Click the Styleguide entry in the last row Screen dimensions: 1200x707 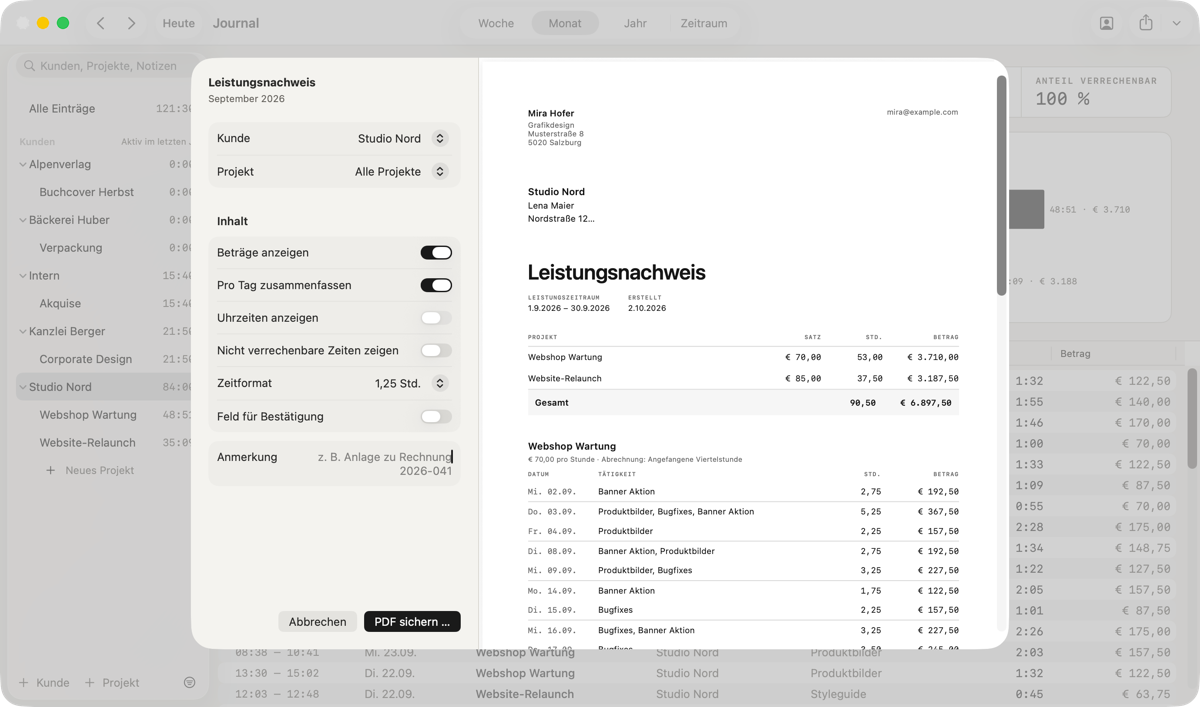click(840, 694)
